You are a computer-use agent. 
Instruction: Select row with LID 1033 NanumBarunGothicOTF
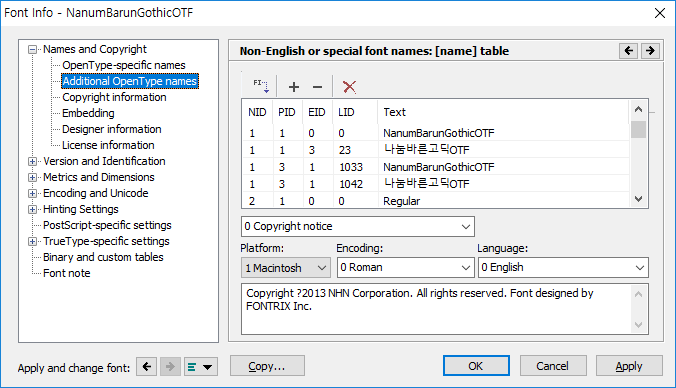435,167
